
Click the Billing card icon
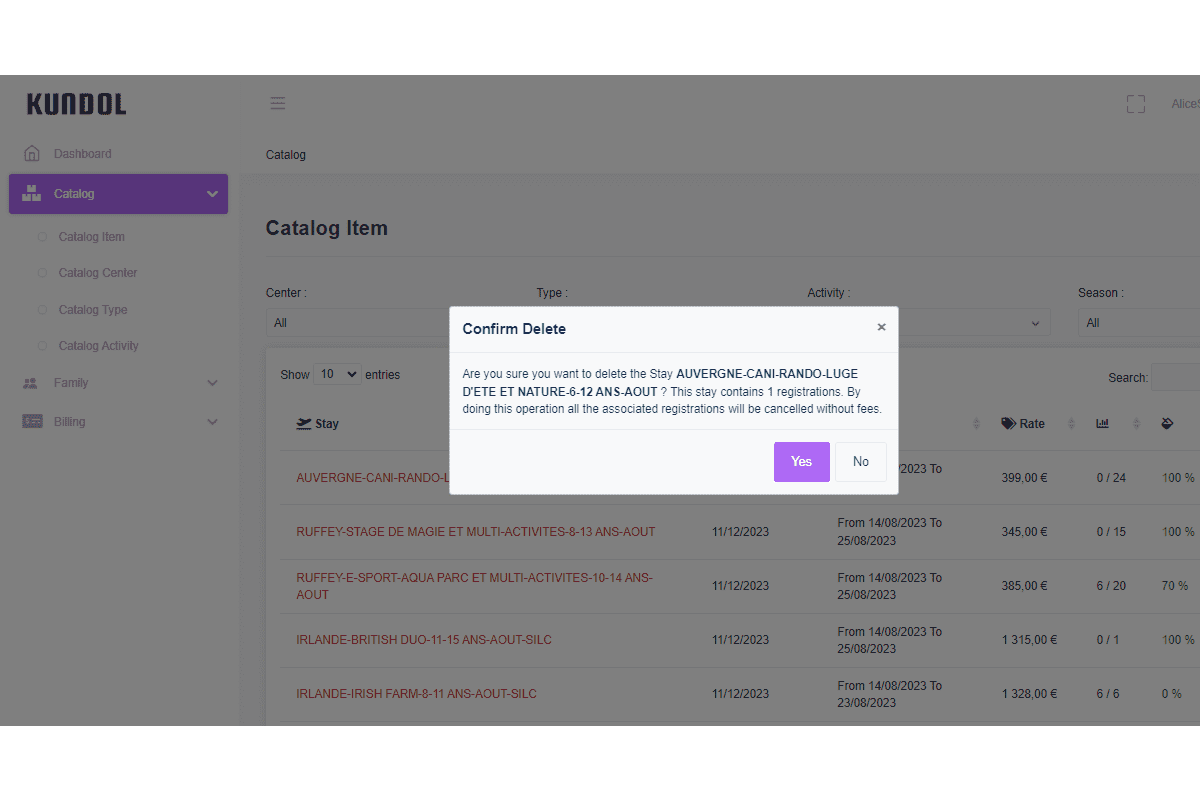(32, 422)
